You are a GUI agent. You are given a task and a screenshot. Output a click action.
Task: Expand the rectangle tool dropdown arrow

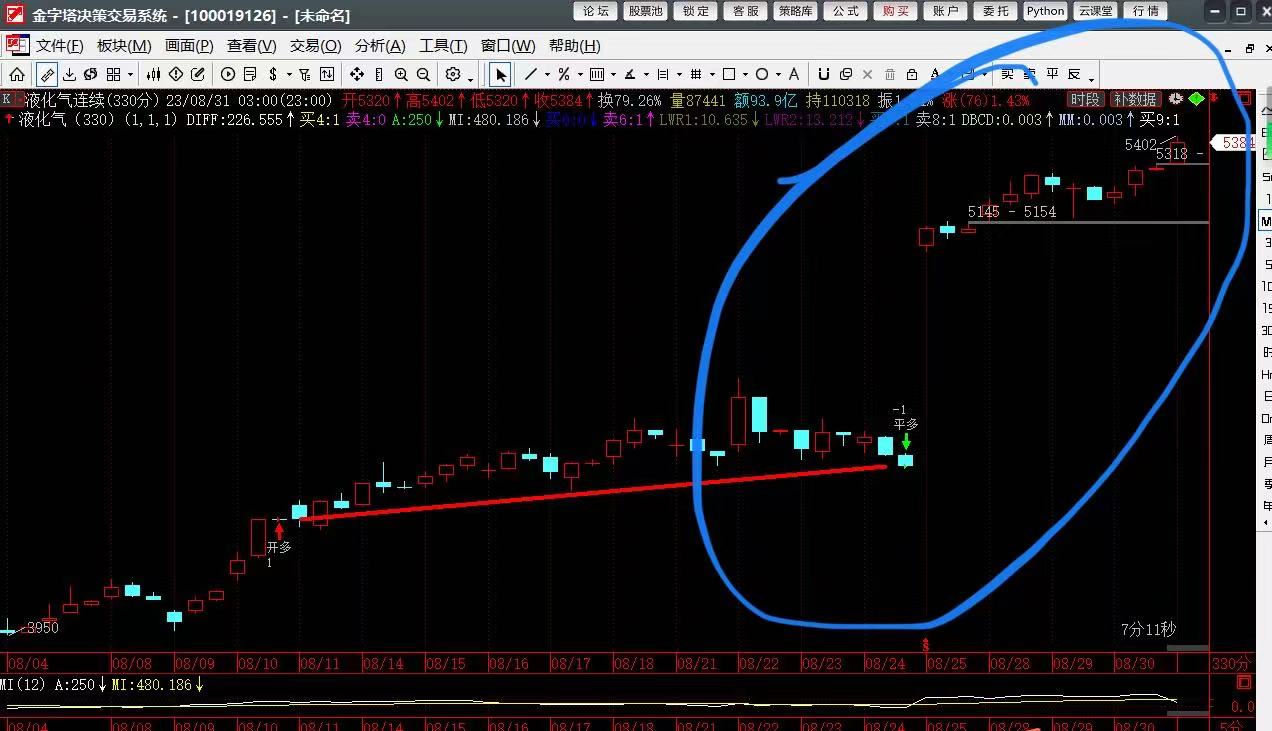[745, 75]
